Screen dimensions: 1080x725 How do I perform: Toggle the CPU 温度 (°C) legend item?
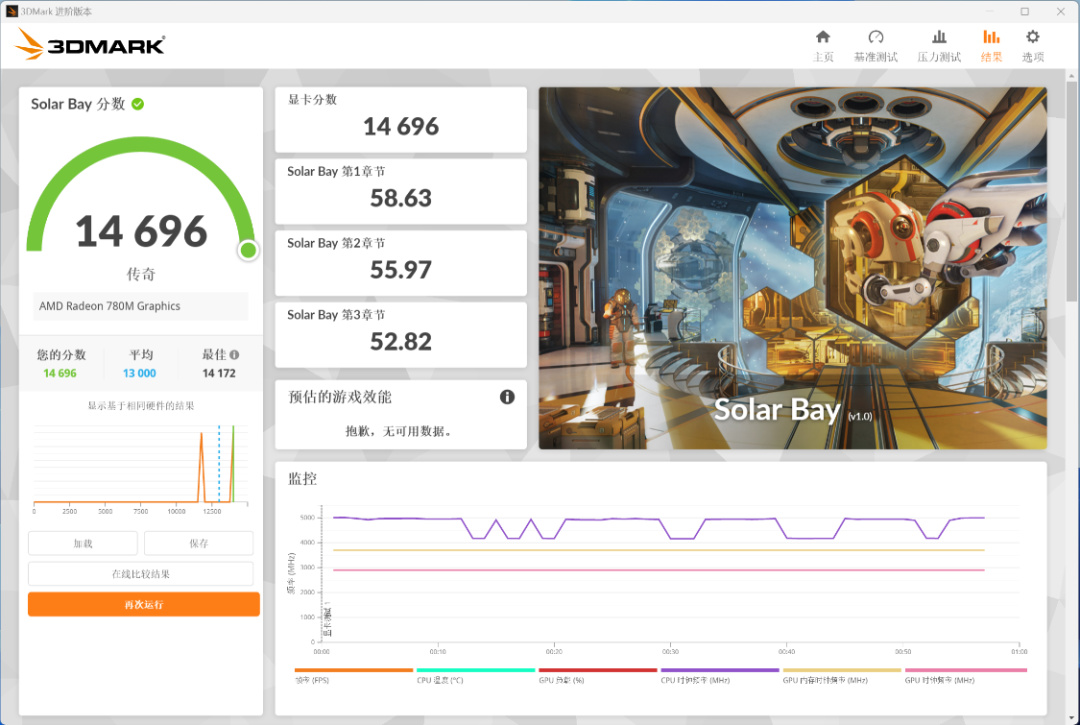click(475, 675)
